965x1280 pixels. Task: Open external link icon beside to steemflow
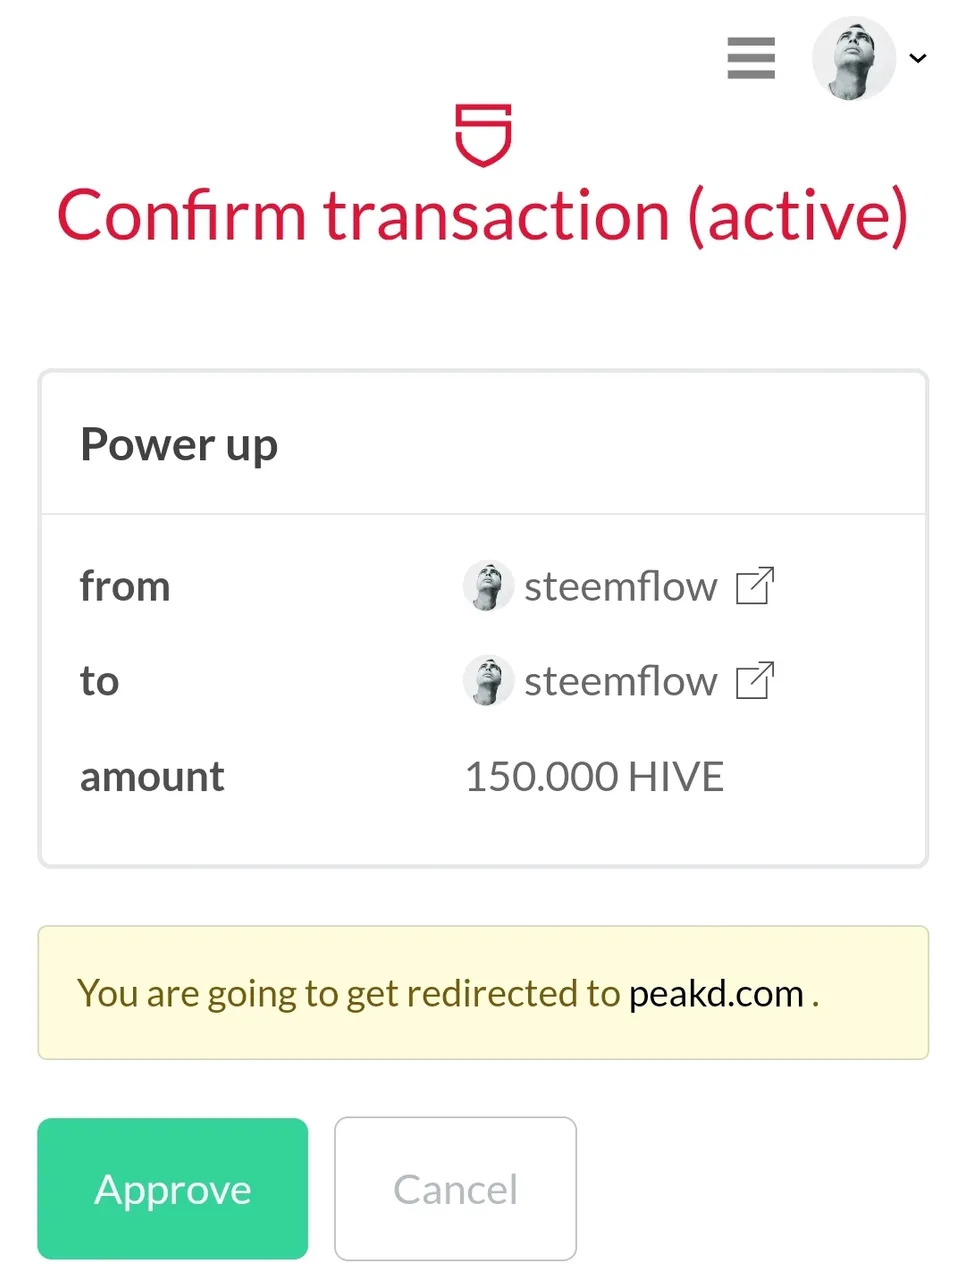755,681
